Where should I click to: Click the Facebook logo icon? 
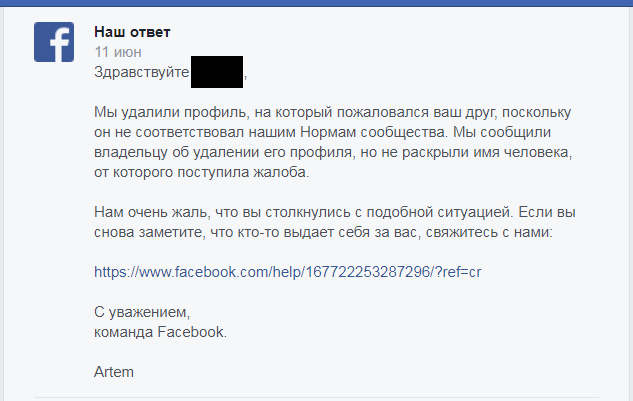pyautogui.click(x=55, y=42)
